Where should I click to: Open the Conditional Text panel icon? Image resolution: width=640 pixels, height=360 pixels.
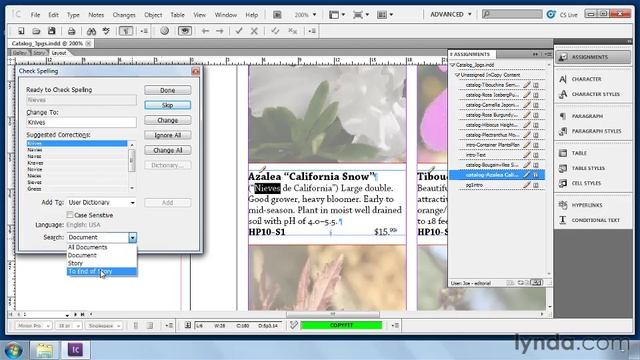click(563, 220)
